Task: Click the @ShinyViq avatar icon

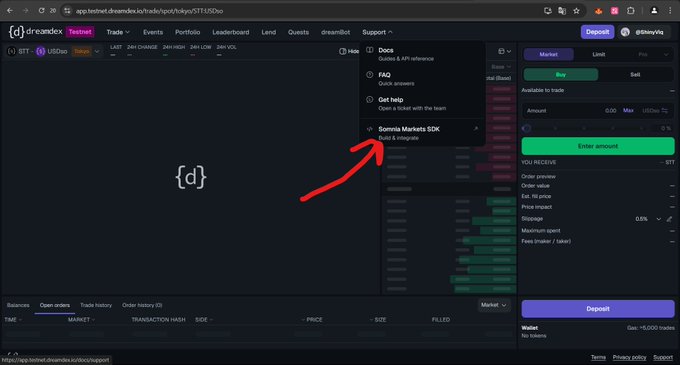Action: tap(625, 32)
